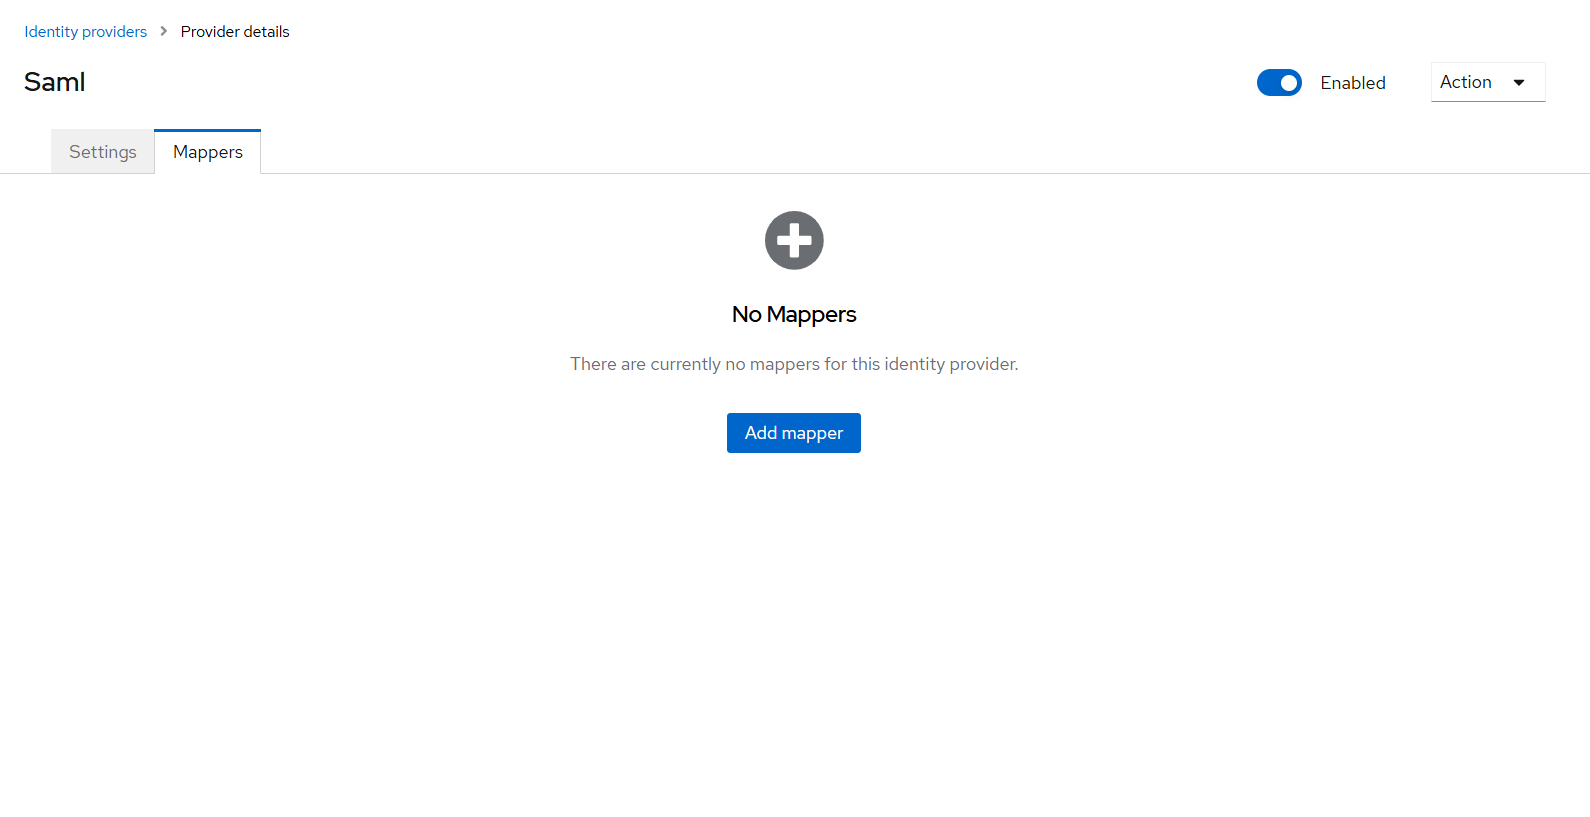The width and height of the screenshot is (1590, 817).
Task: Disable the Saml identity provider
Action: (x=1279, y=83)
